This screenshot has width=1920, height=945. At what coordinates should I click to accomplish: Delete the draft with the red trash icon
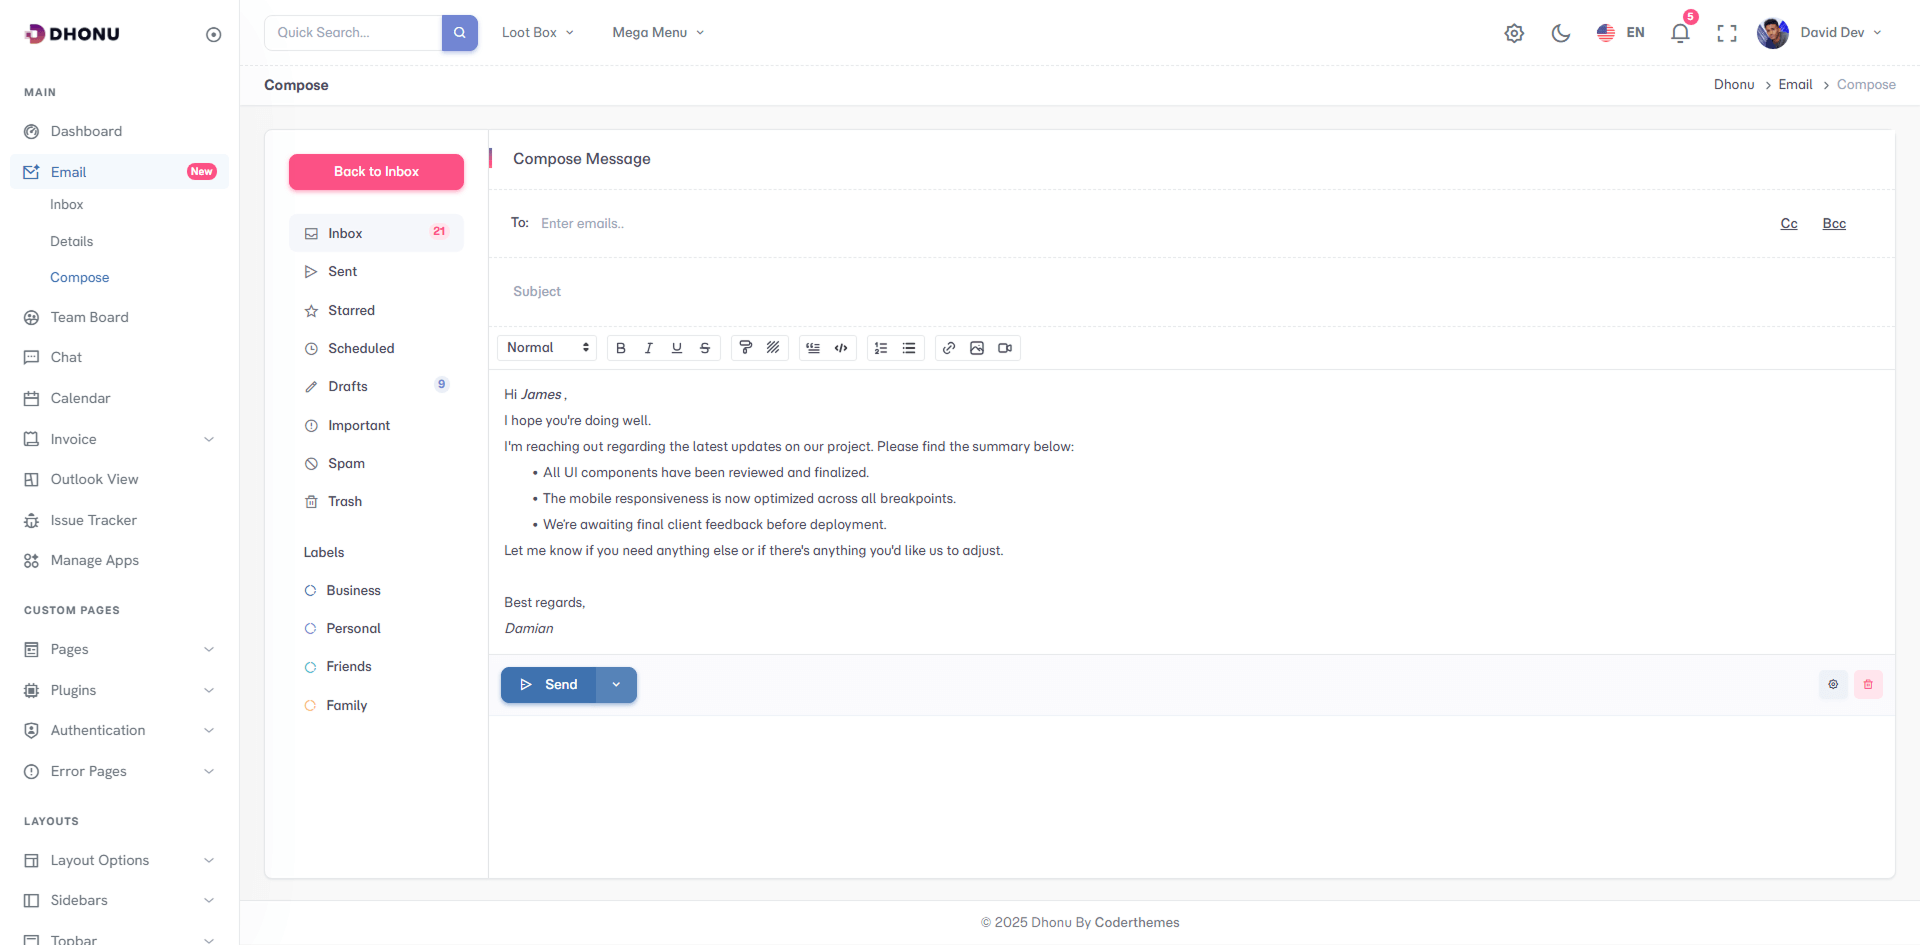click(x=1868, y=685)
